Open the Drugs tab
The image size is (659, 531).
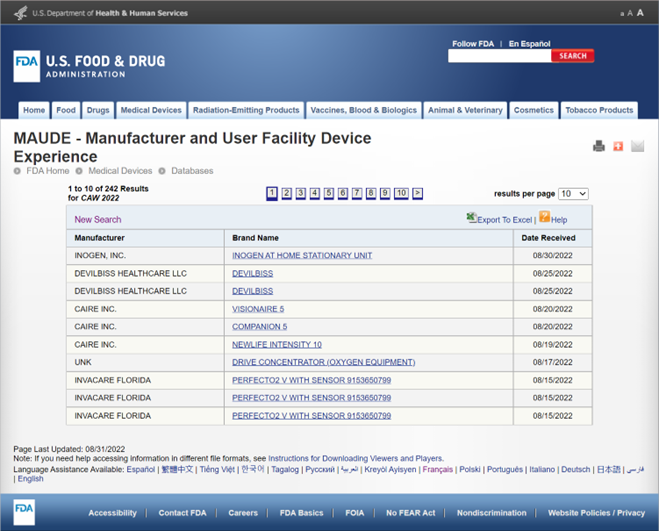tap(98, 110)
